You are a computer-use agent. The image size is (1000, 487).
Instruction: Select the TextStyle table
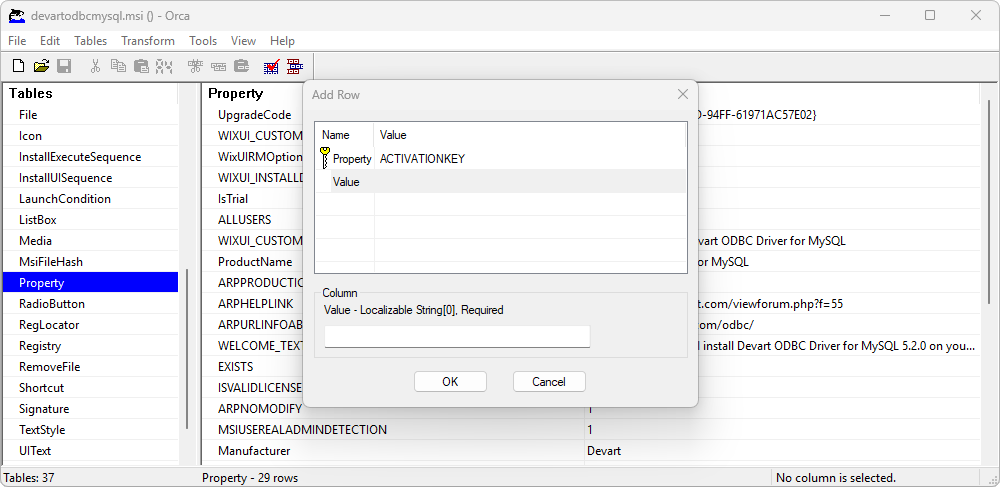(91, 430)
